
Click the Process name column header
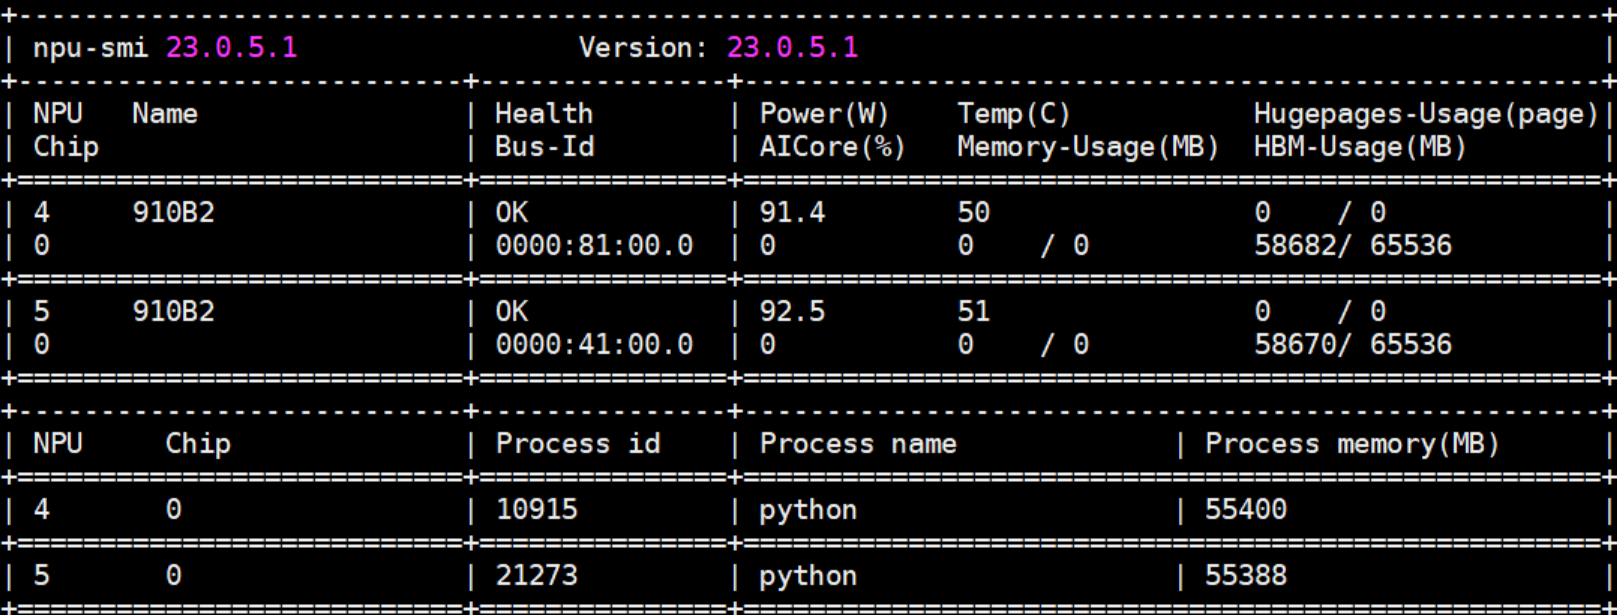coord(857,443)
